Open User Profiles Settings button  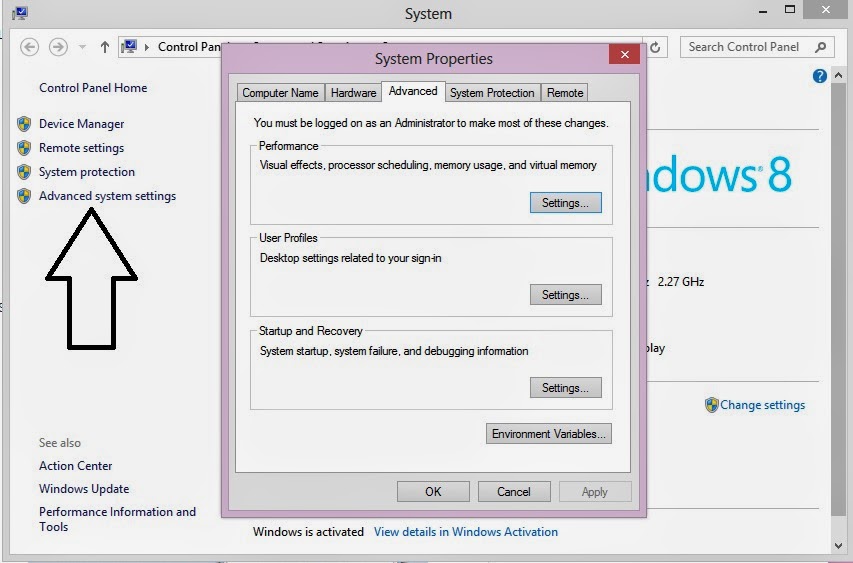(566, 295)
